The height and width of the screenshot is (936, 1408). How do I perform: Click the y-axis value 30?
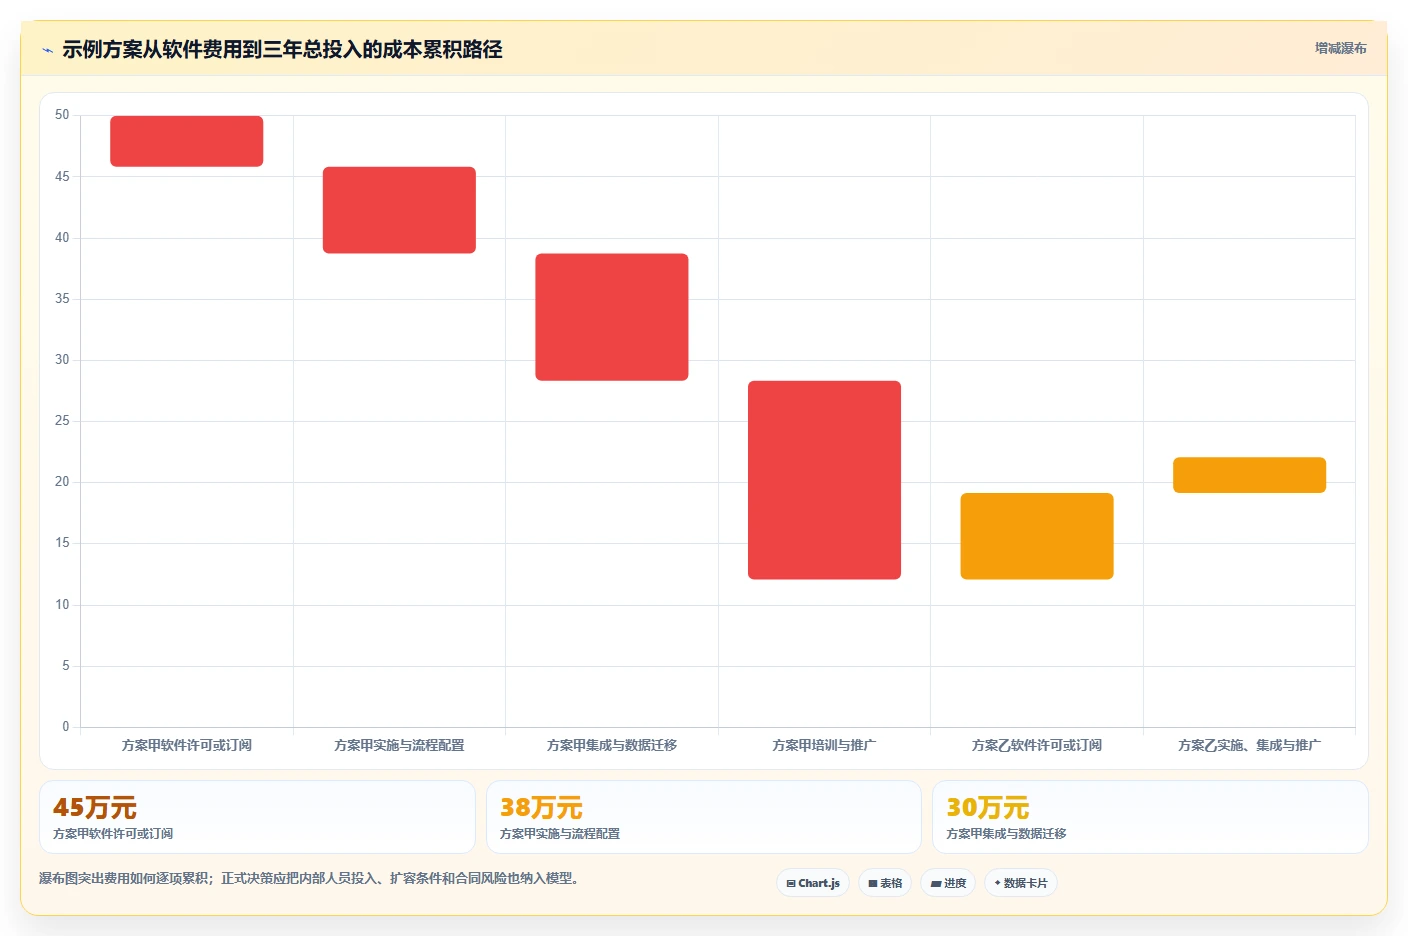point(62,360)
